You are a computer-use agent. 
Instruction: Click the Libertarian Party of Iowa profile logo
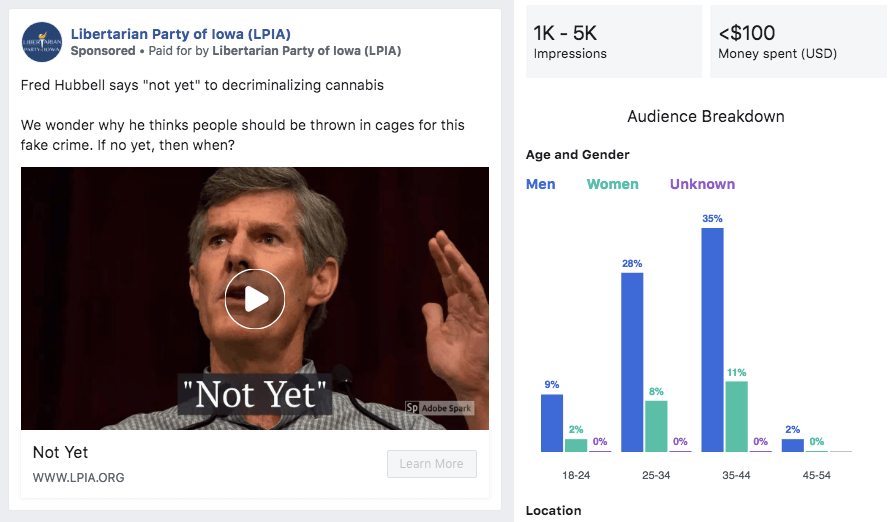coord(42,42)
